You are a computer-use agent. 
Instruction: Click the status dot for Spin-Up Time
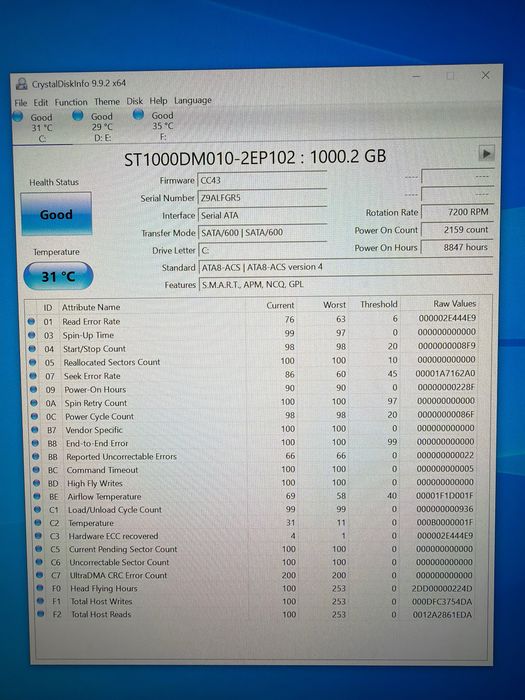31,335
